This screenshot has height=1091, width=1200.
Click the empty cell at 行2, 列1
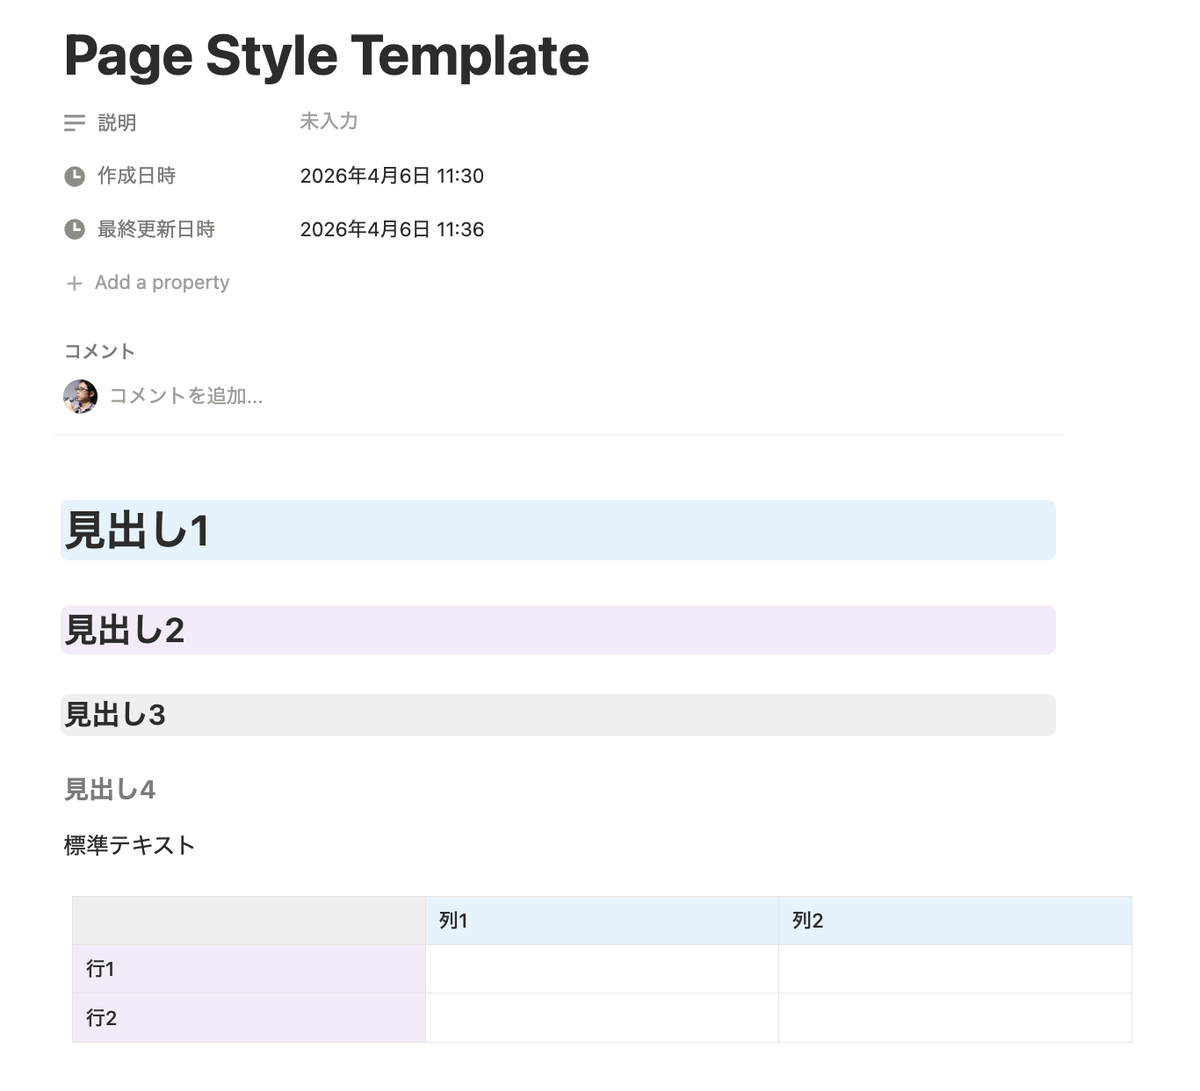pos(602,1018)
